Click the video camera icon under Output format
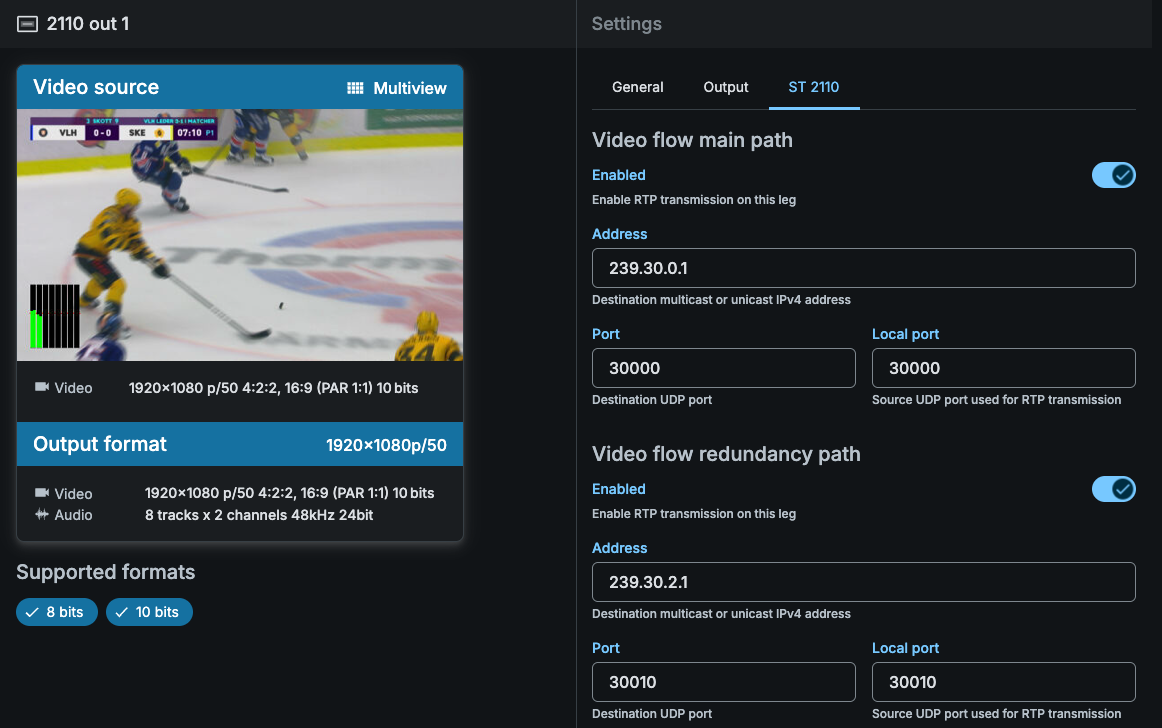 (x=42, y=493)
